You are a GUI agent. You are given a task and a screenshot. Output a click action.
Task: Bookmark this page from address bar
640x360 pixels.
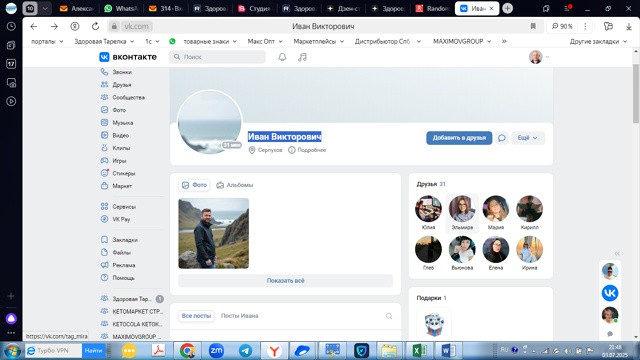point(533,26)
